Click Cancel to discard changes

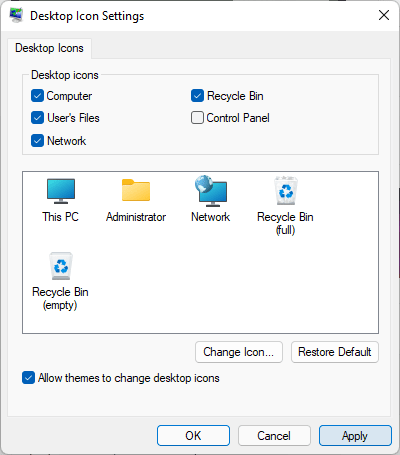click(x=274, y=435)
